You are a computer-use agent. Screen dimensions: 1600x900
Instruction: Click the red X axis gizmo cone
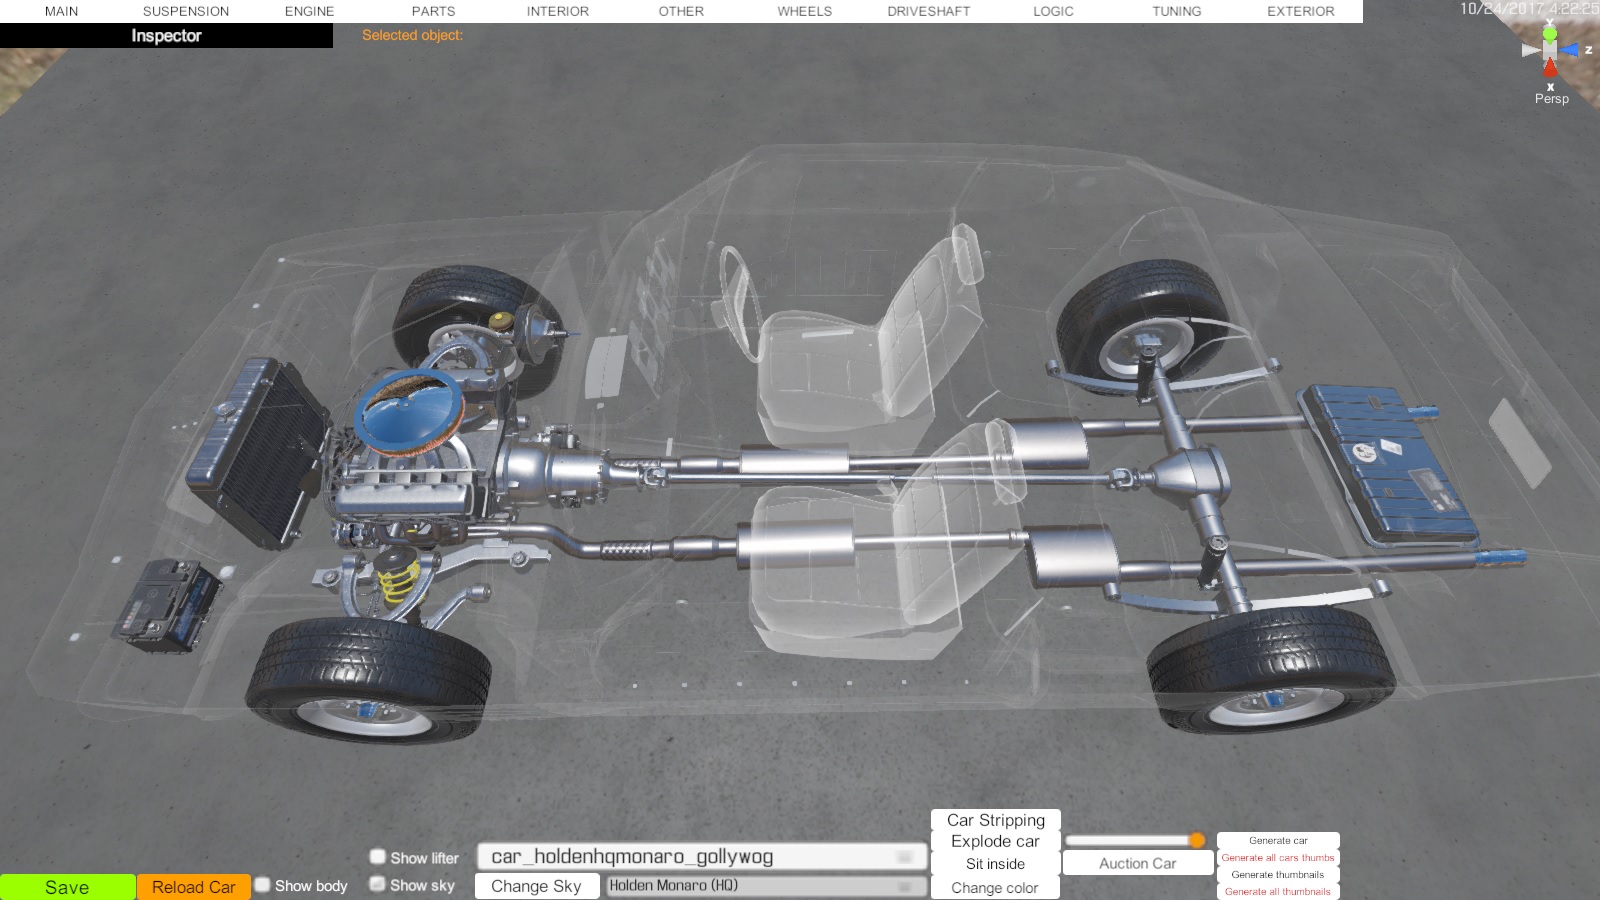click(x=1550, y=68)
